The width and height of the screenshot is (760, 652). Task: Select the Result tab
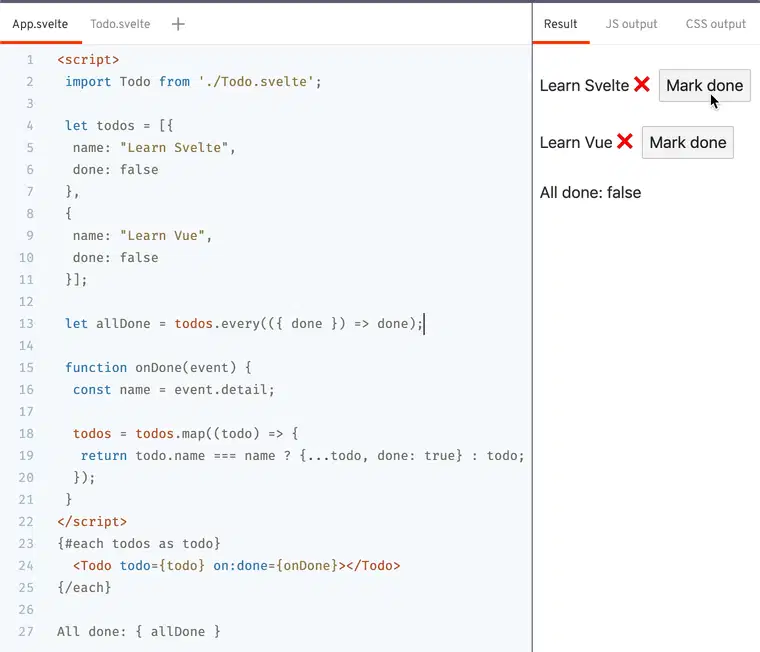[560, 24]
